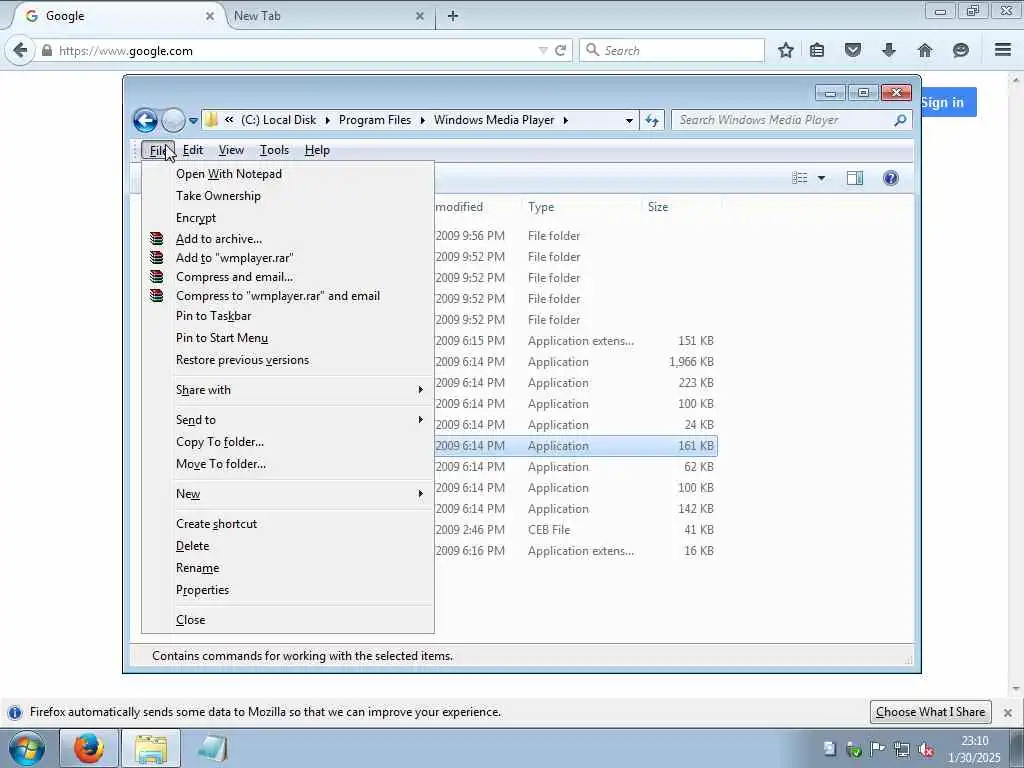Toggle the preview pane icon
The height and width of the screenshot is (768, 1024).
click(x=855, y=178)
